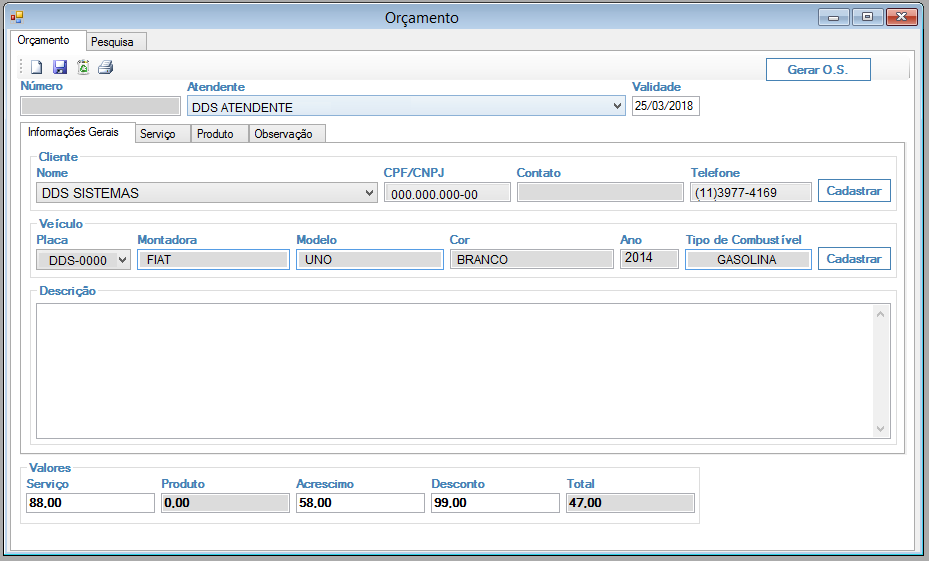Click the Cor field showing BRANCO

coord(531,259)
